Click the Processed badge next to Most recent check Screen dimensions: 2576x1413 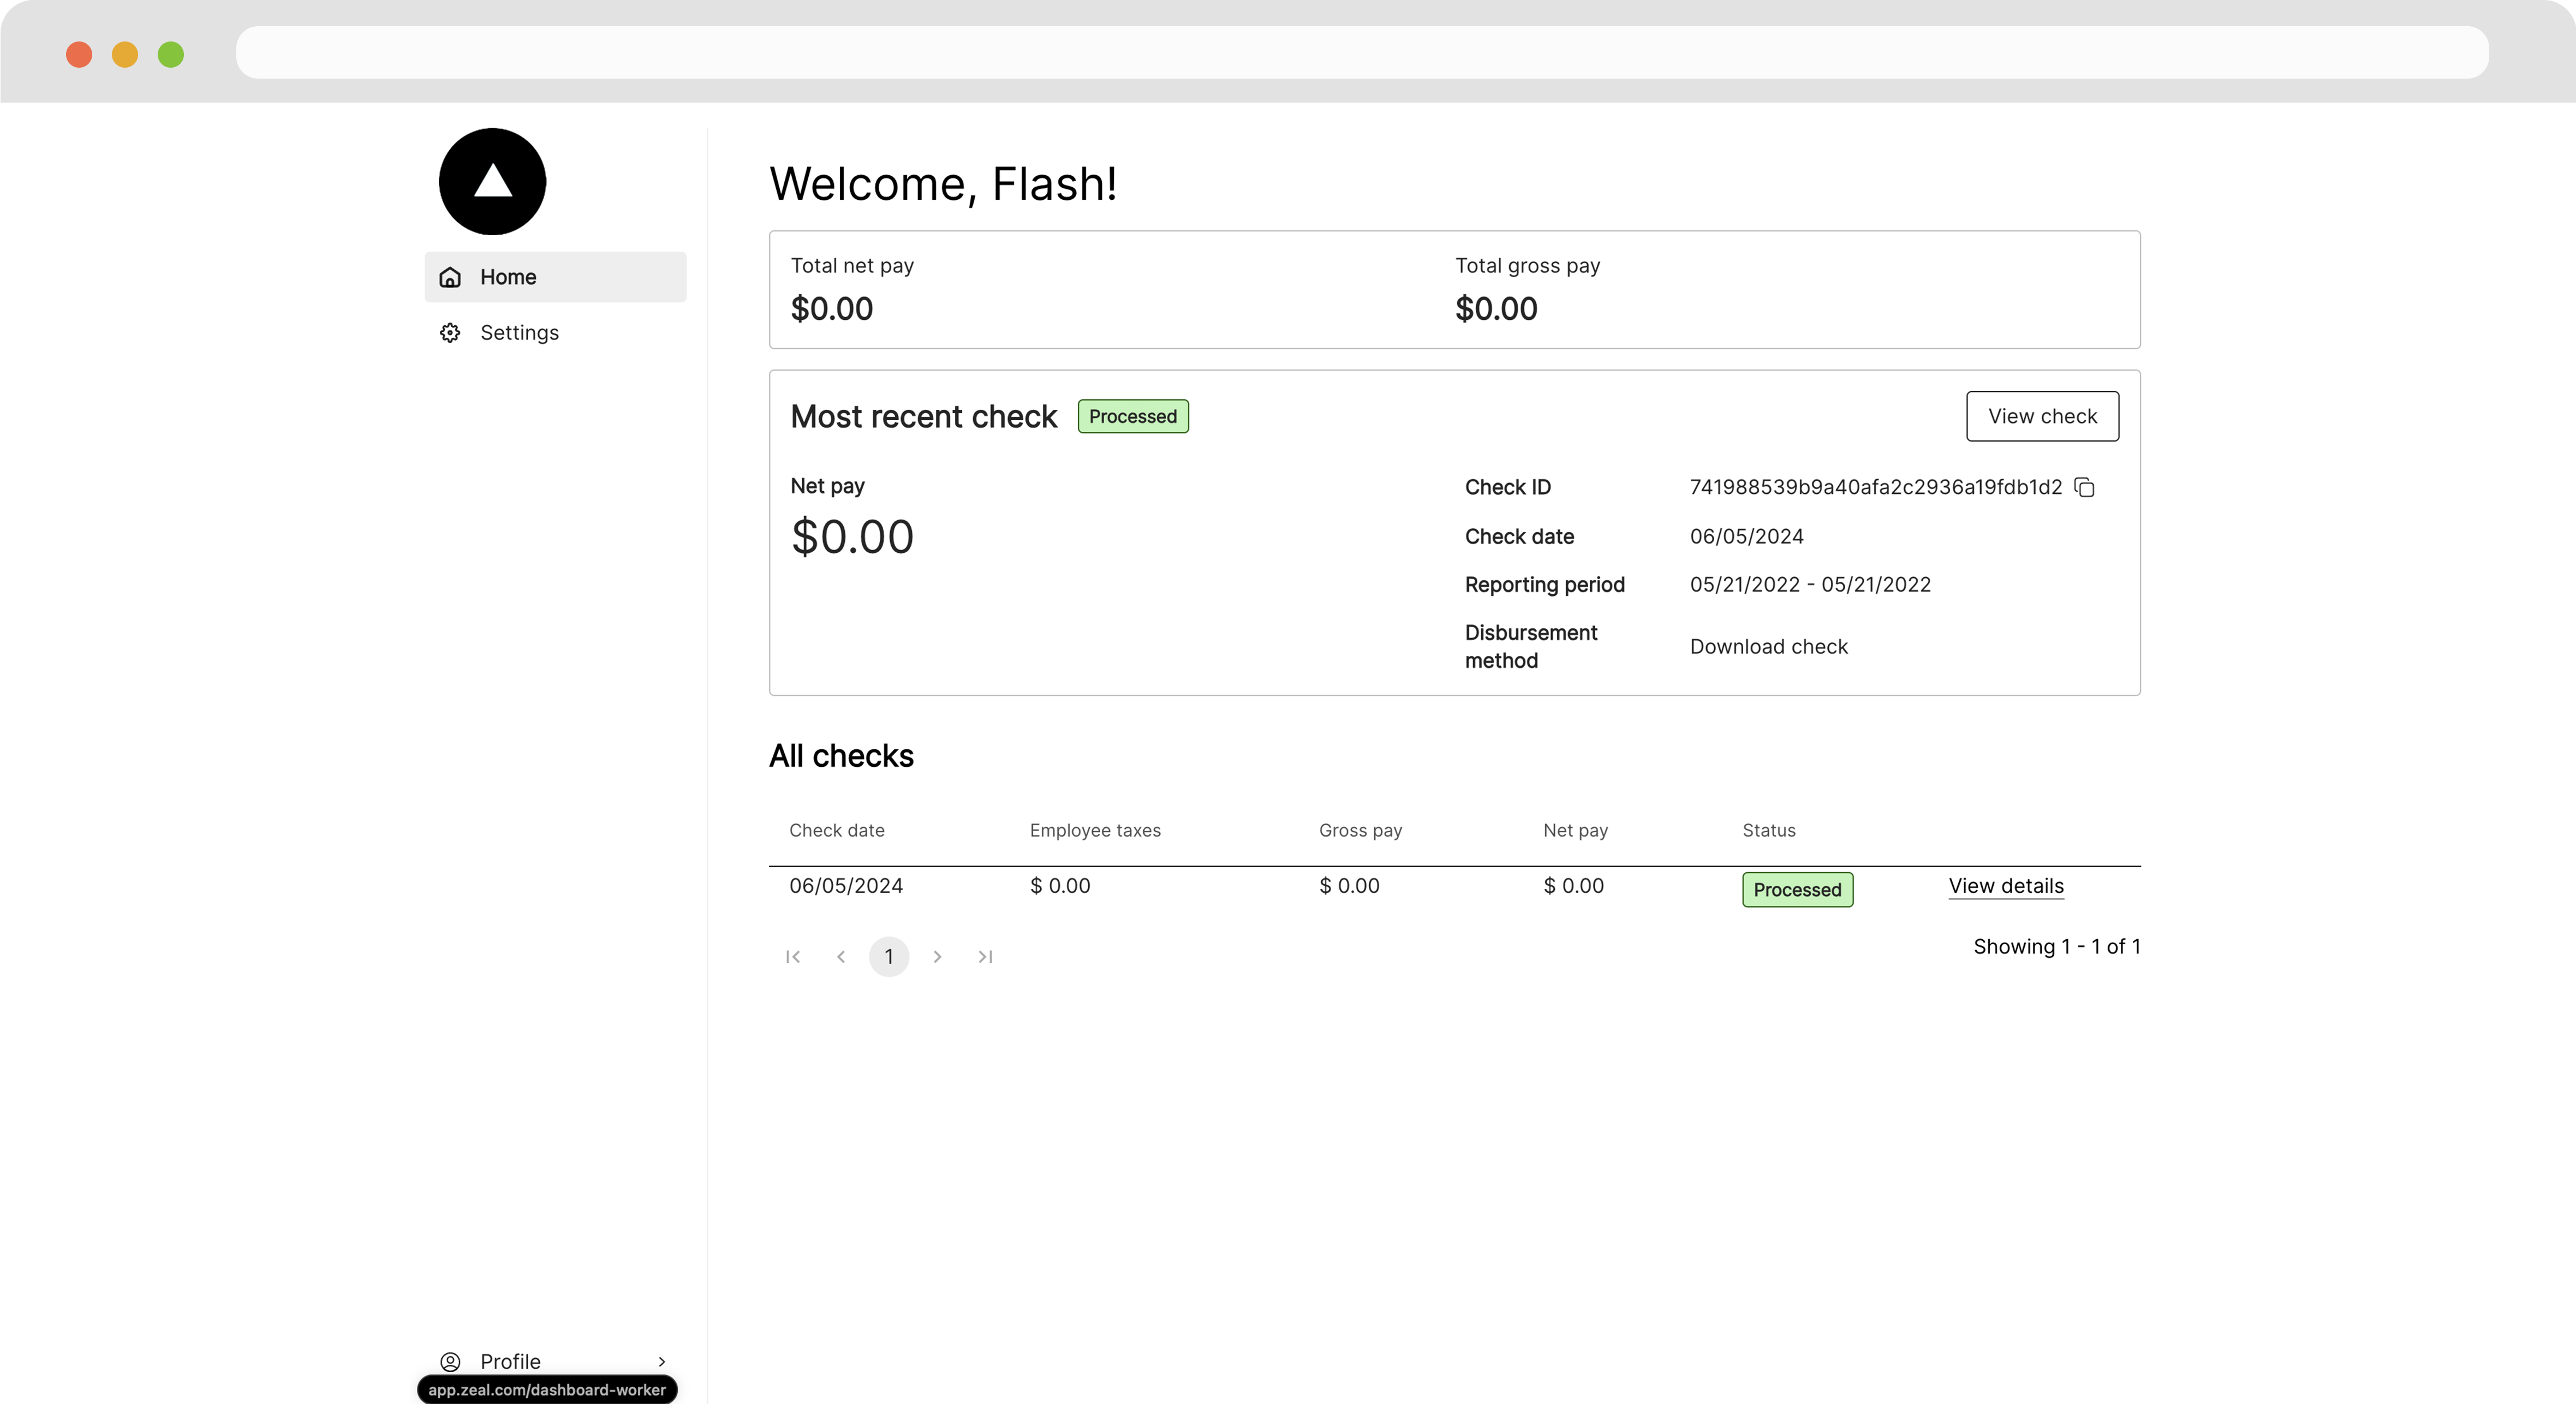coord(1133,416)
